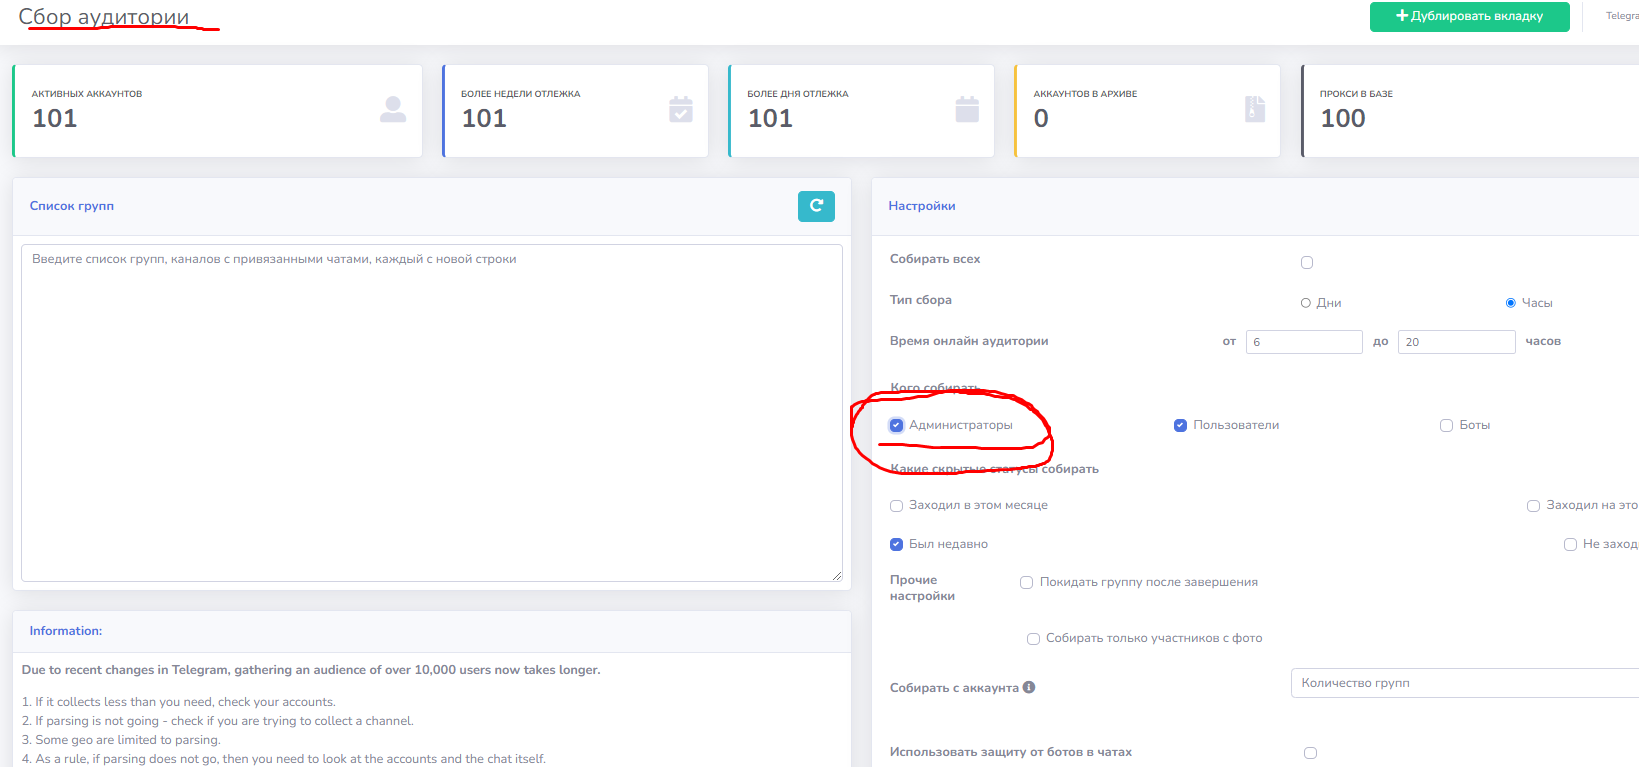Enable the Боты checkbox
This screenshot has height=767, width=1639.
click(1446, 425)
